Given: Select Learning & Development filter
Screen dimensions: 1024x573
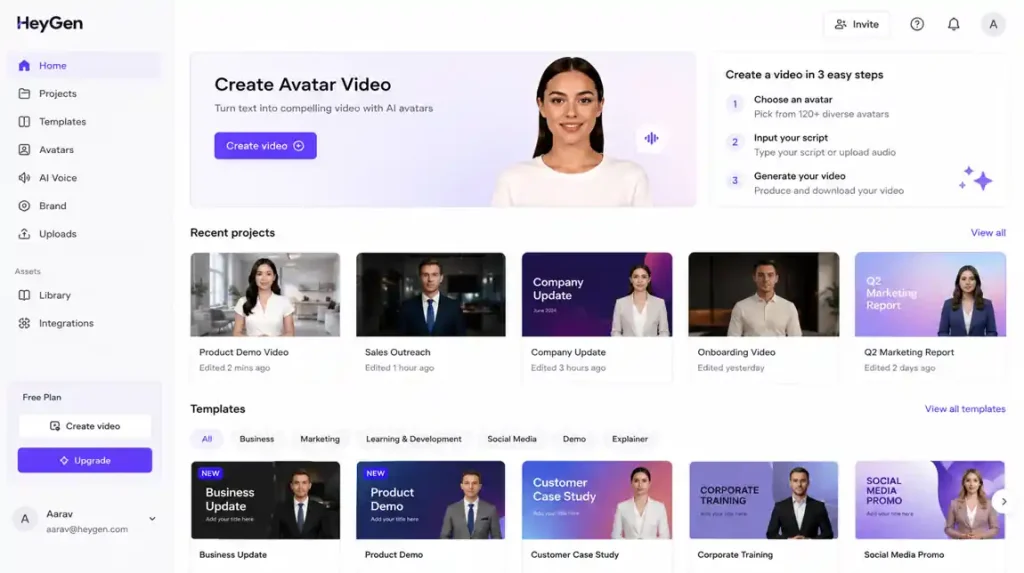Looking at the screenshot, I should pyautogui.click(x=413, y=439).
